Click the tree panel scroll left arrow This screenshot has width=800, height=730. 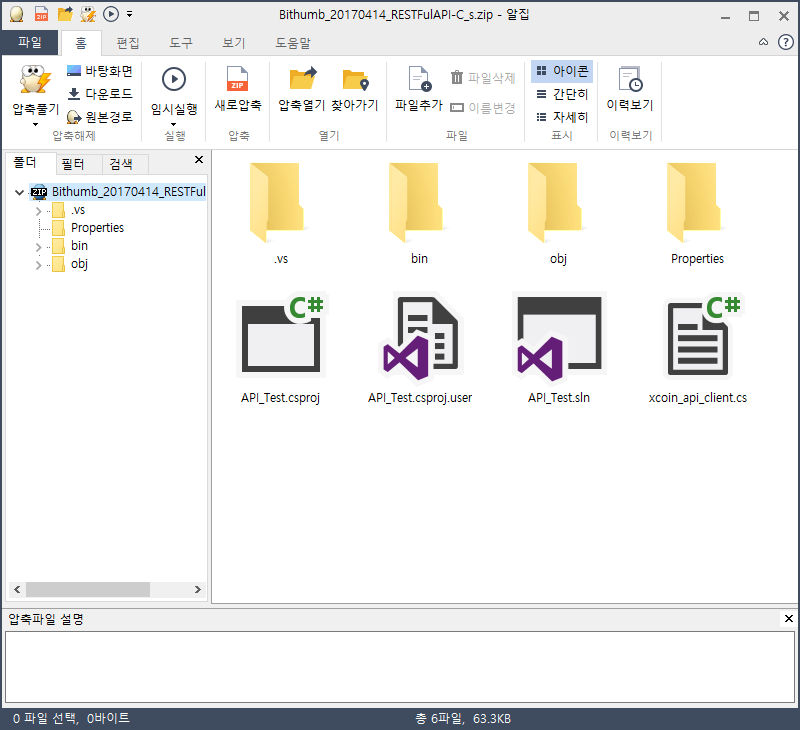(17, 590)
